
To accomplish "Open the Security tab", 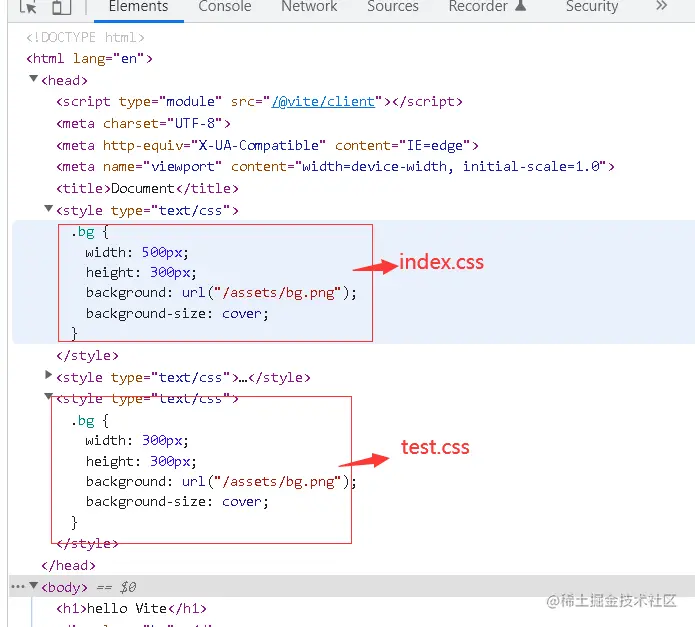I will click(592, 7).
